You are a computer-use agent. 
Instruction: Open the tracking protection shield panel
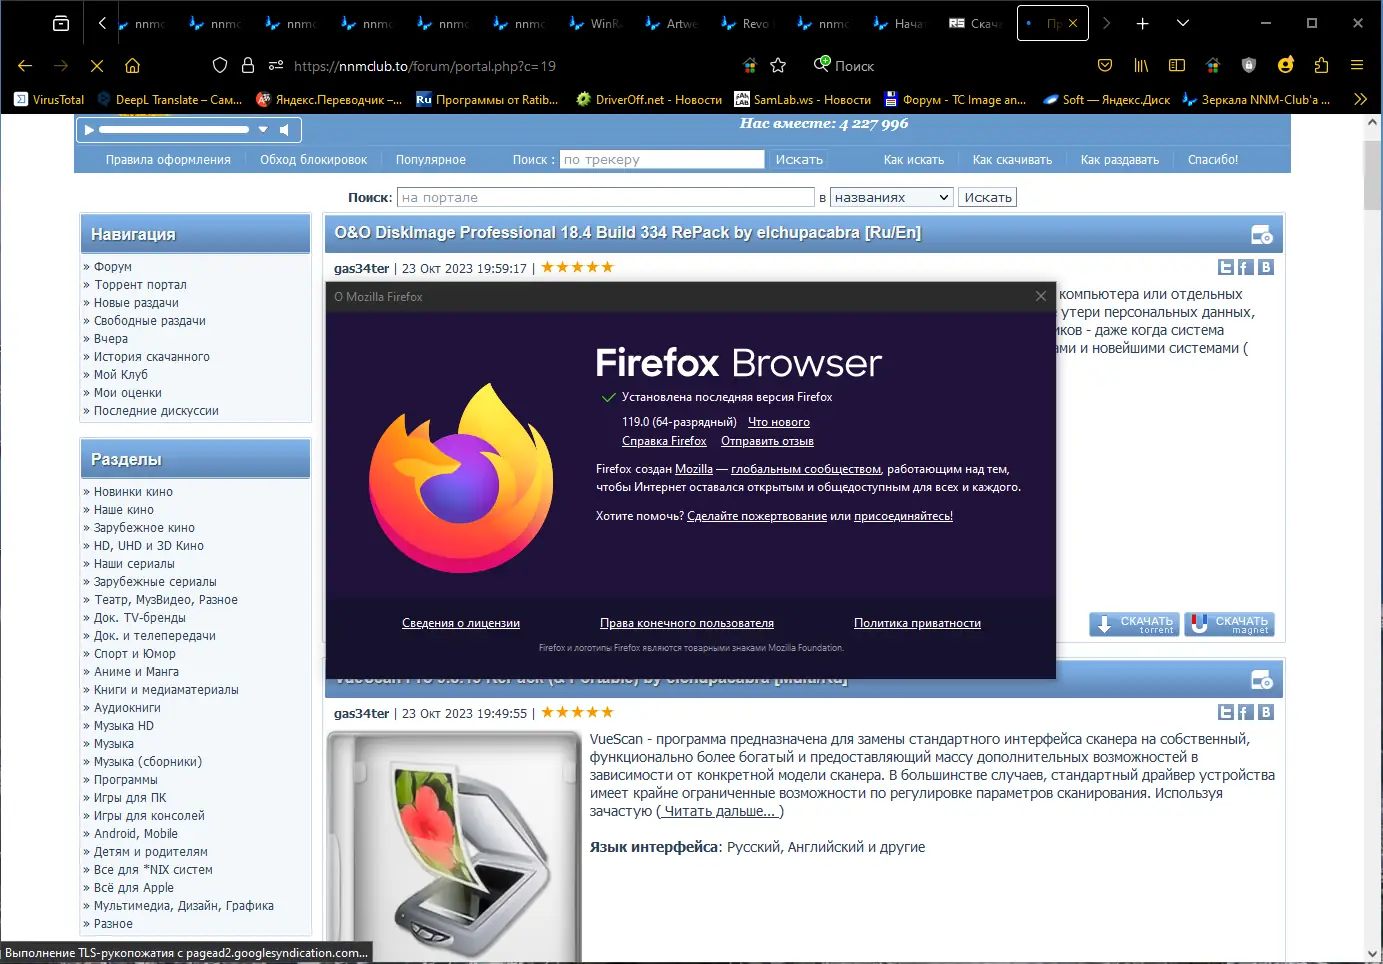[x=220, y=66]
